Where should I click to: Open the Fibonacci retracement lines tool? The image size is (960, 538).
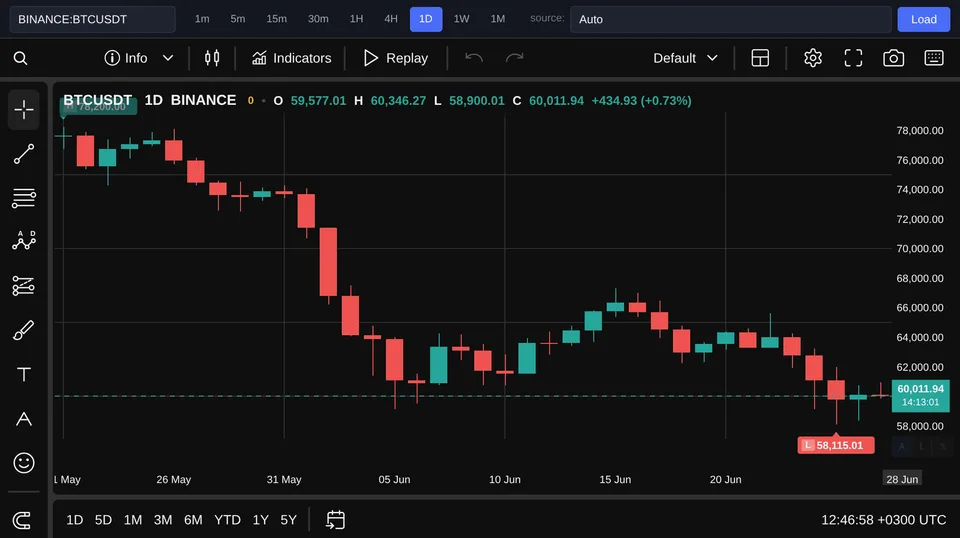coord(24,198)
